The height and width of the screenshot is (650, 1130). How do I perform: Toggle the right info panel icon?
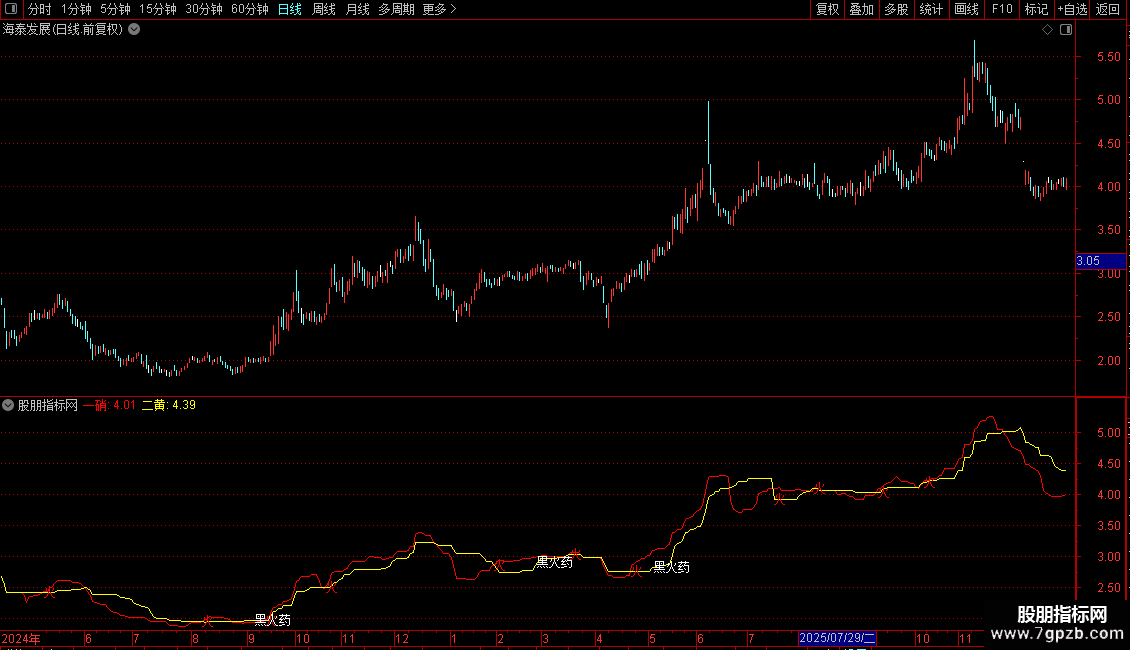point(1066,30)
